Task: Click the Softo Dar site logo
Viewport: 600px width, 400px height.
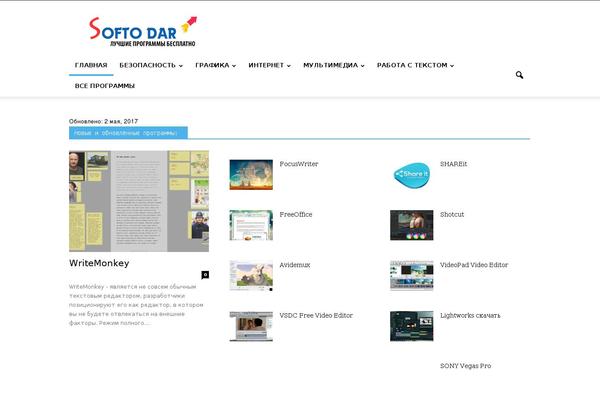Action: pos(143,31)
